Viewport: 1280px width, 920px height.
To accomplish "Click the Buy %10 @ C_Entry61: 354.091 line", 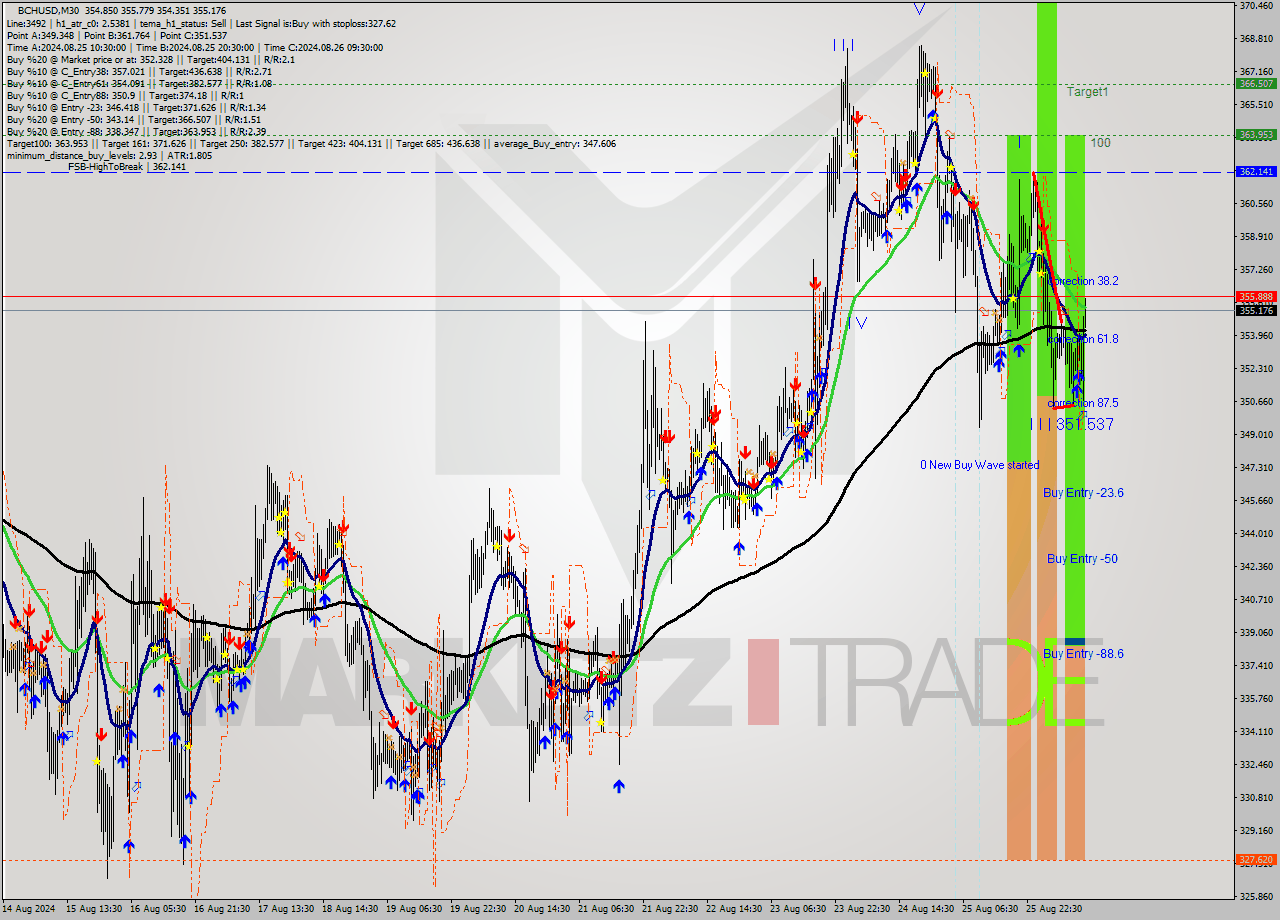I will (139, 83).
